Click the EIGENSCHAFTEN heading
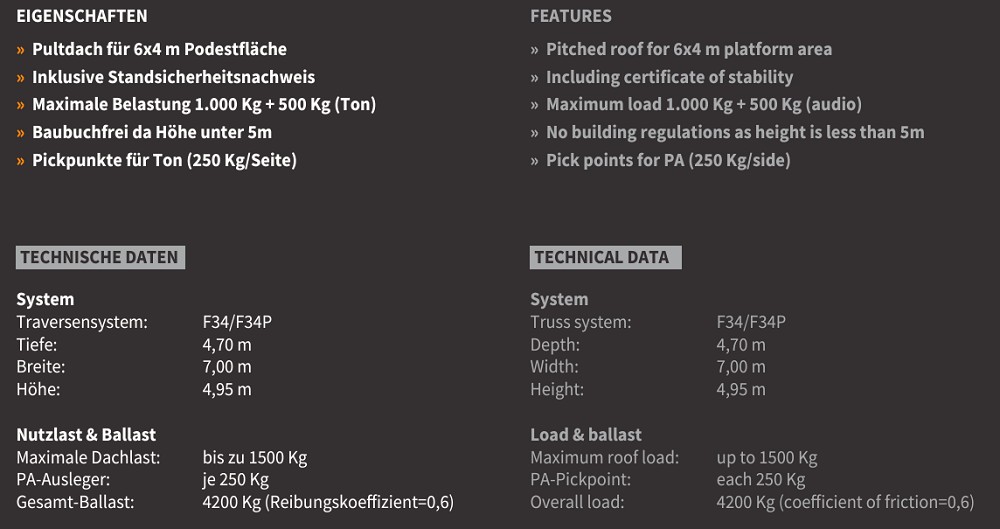This screenshot has width=1000, height=529. tap(82, 16)
